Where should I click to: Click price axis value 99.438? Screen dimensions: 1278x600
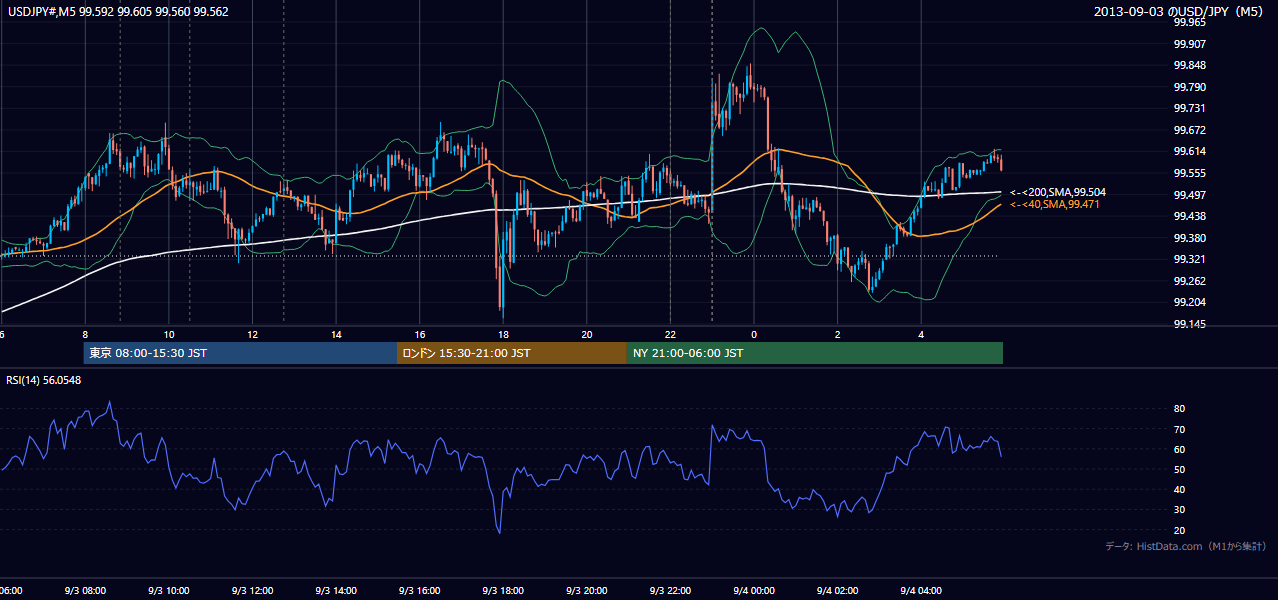pyautogui.click(x=1189, y=216)
